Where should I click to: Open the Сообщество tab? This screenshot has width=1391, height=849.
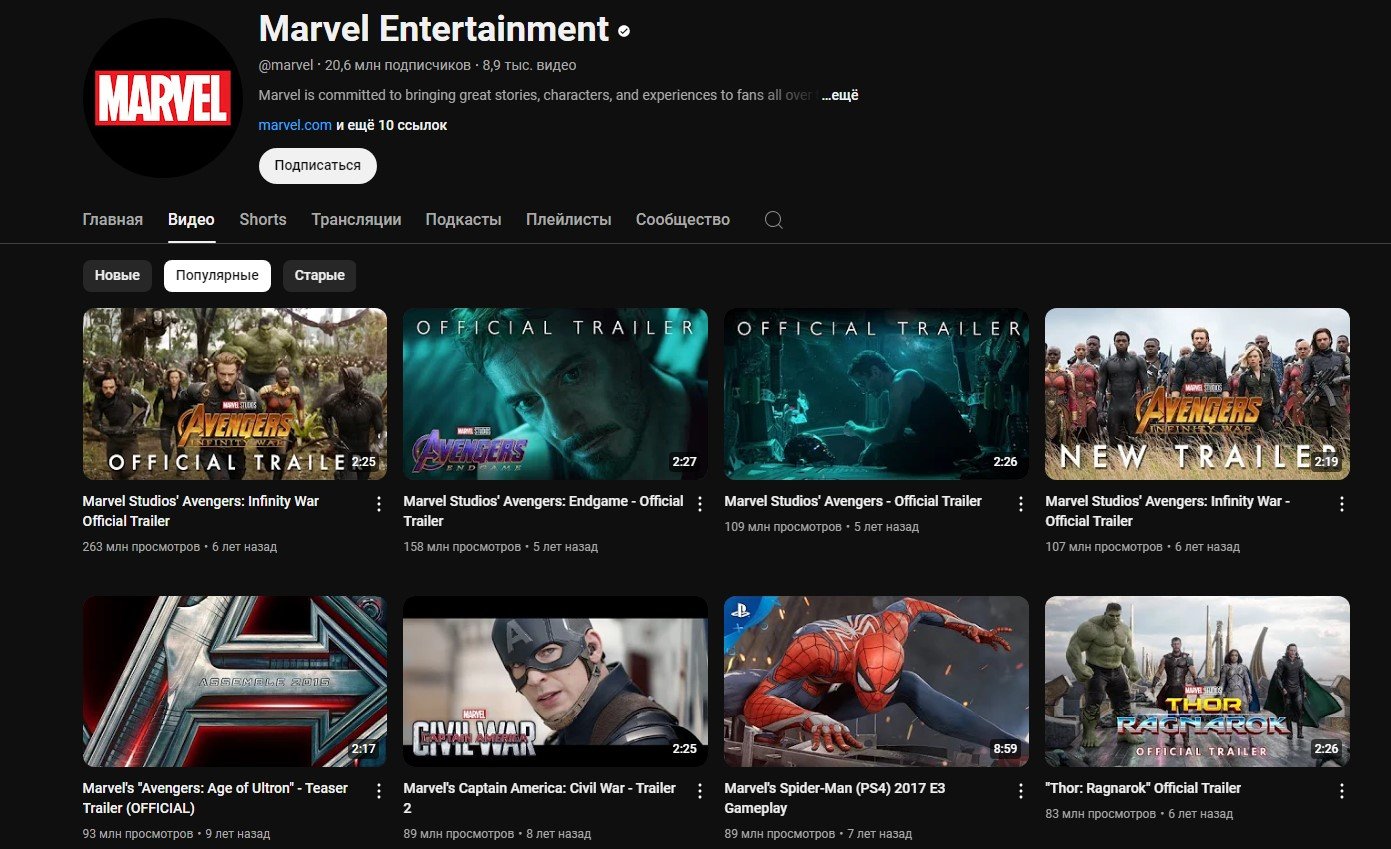point(683,219)
